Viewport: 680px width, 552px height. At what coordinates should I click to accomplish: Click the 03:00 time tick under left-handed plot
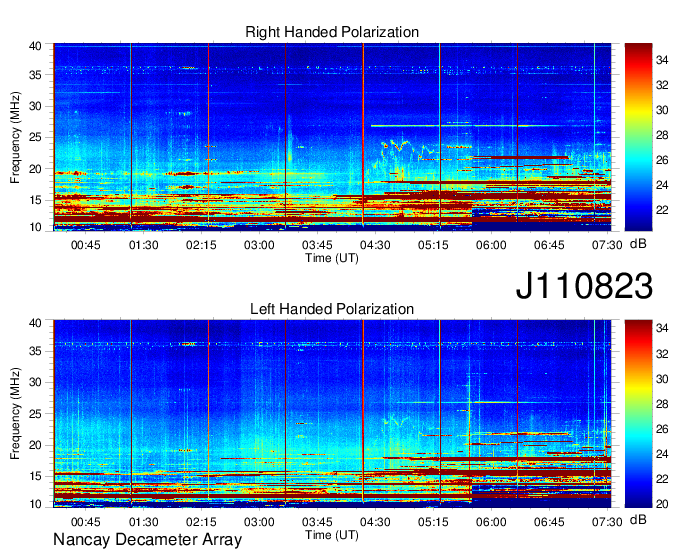pos(259,522)
